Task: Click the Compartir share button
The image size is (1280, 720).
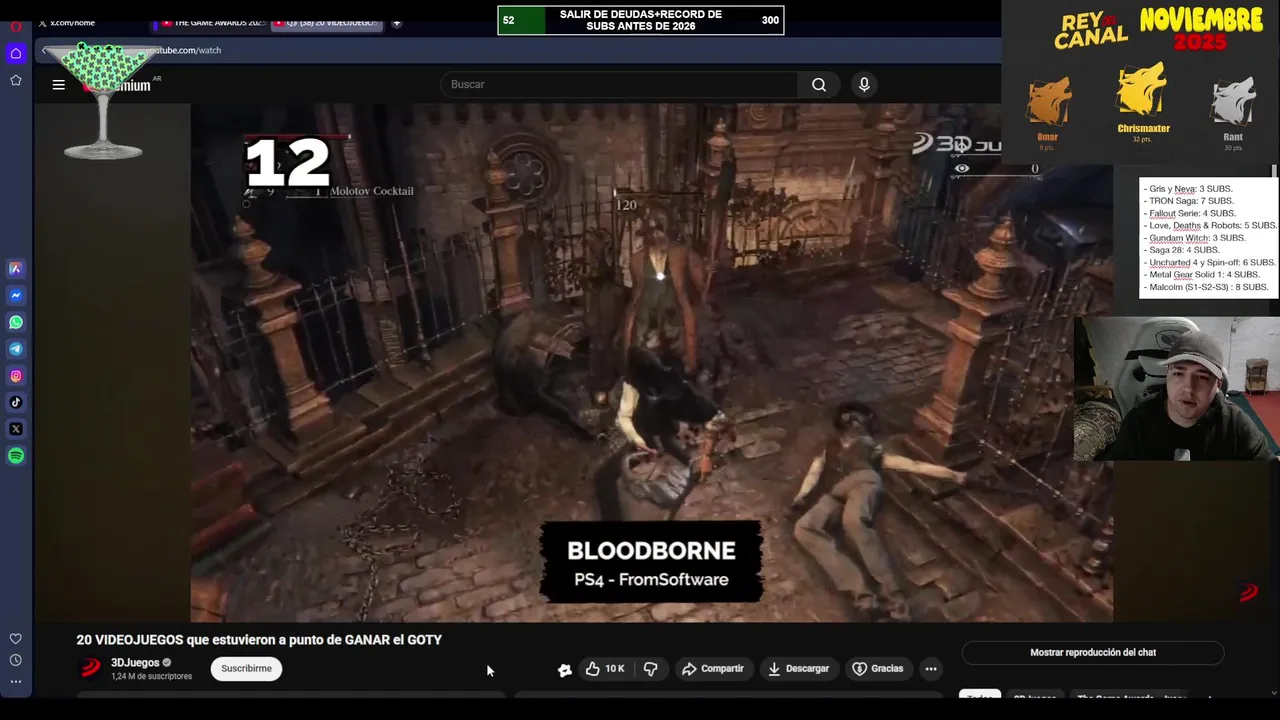Action: tap(713, 669)
